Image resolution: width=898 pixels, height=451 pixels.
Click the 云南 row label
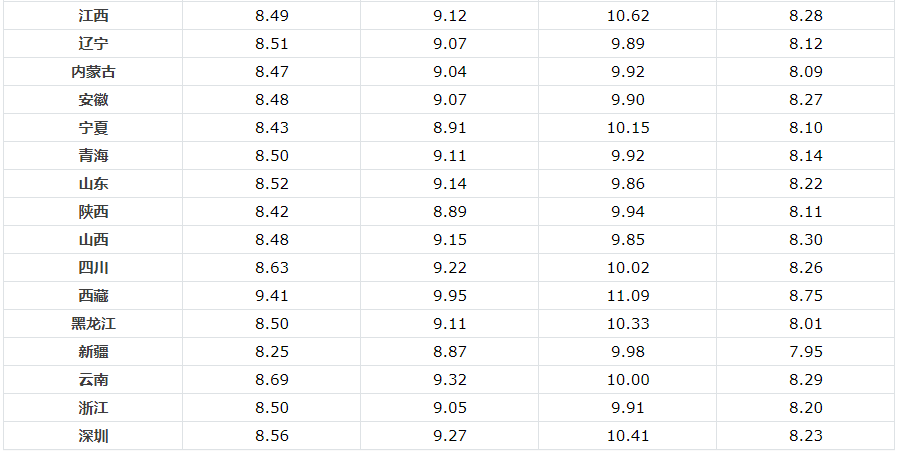[93, 380]
